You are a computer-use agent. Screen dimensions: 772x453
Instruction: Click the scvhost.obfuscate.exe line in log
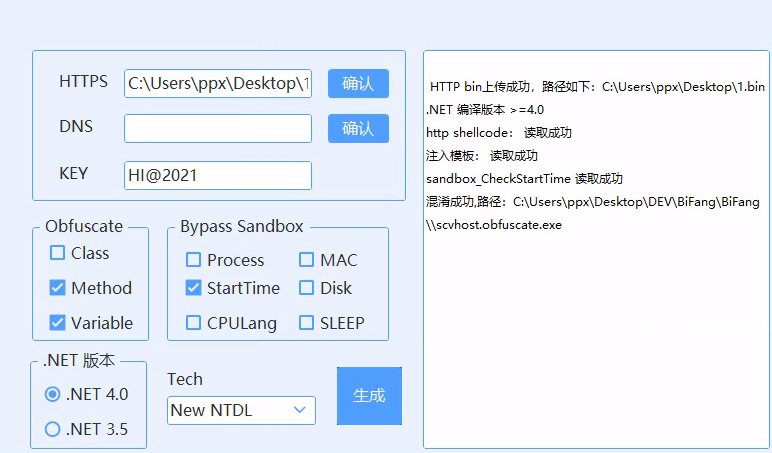[497, 225]
